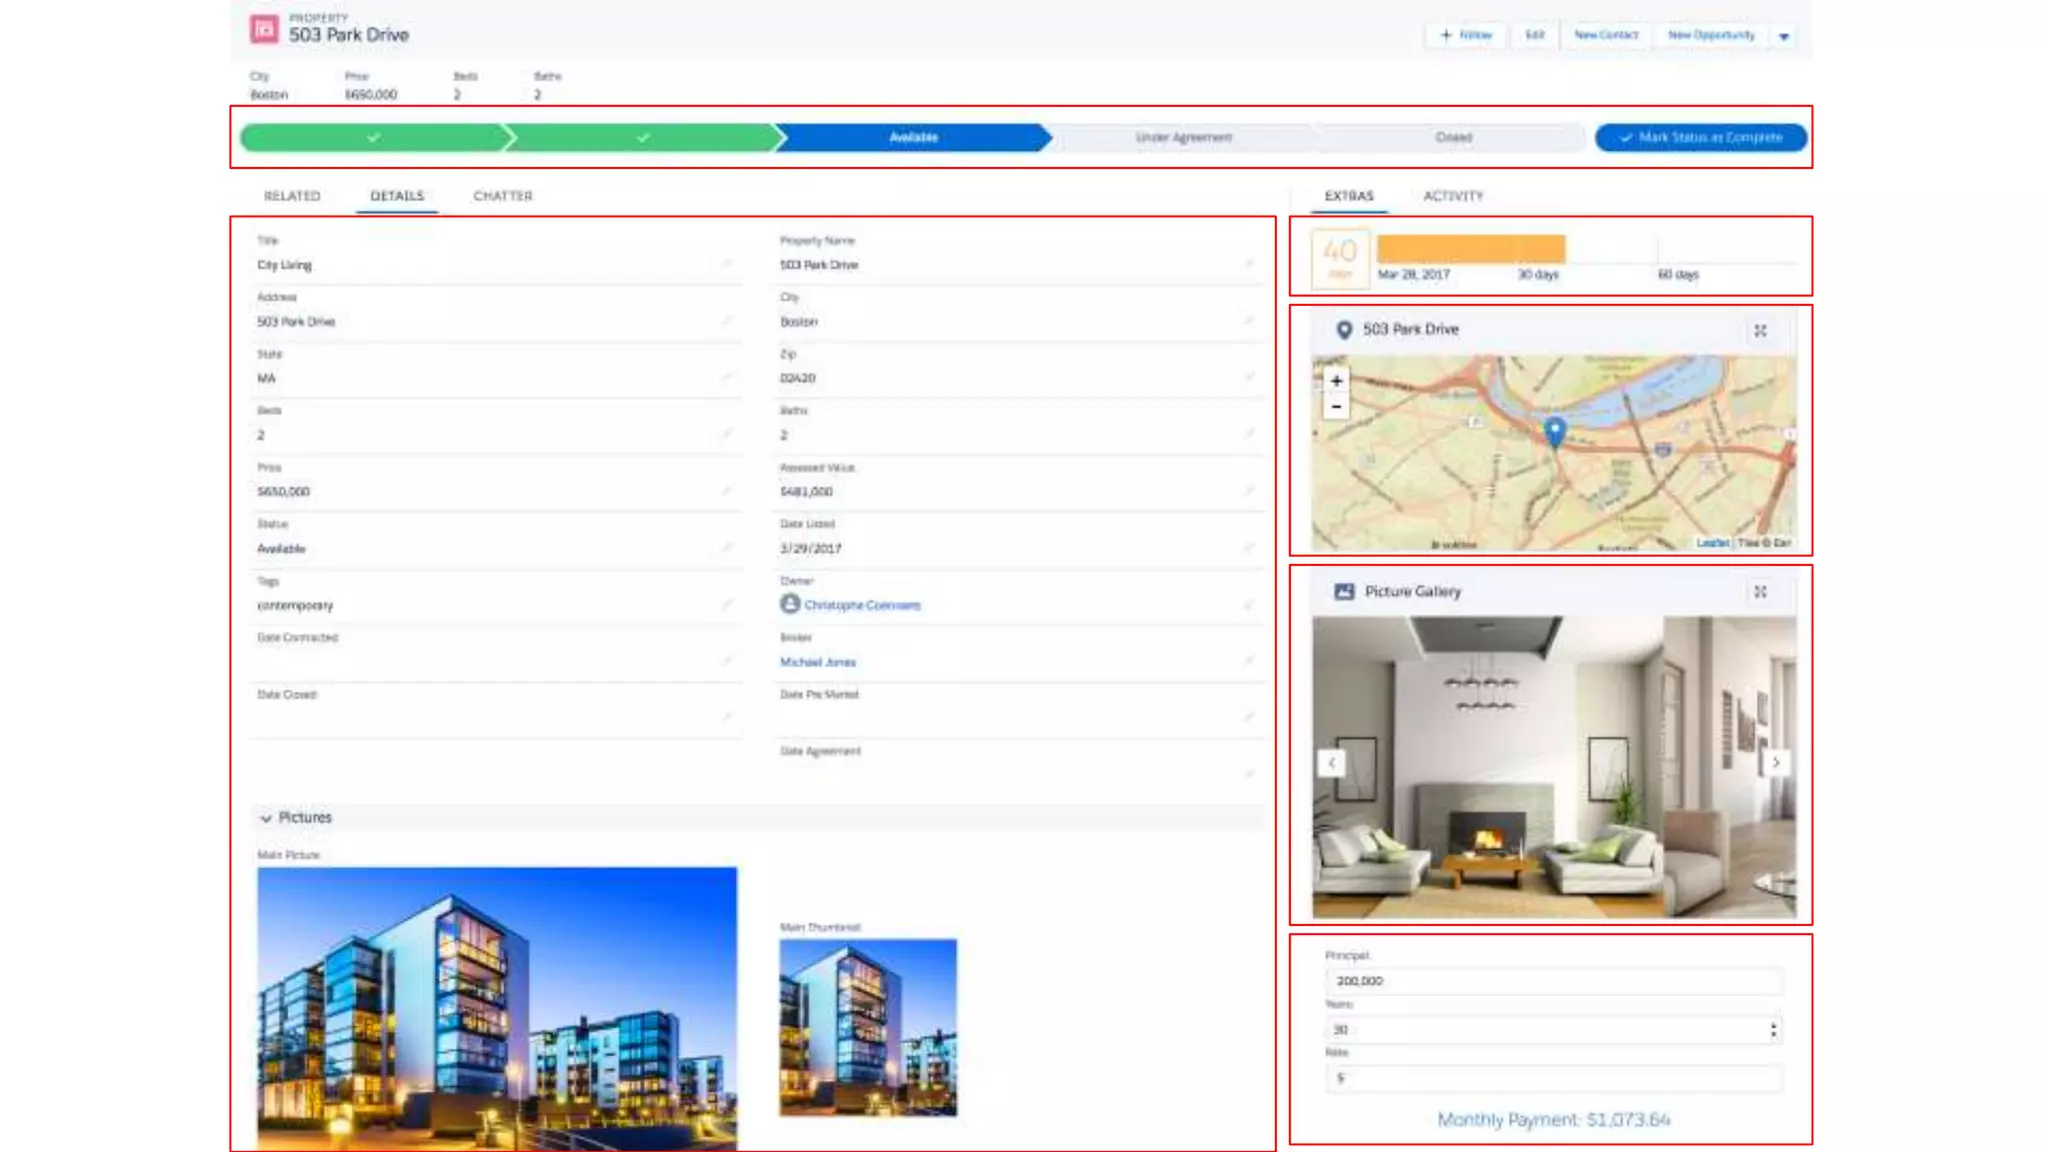Image resolution: width=2048 pixels, height=1152 pixels.
Task: Select Under Agreement stage in path
Action: click(x=1183, y=137)
